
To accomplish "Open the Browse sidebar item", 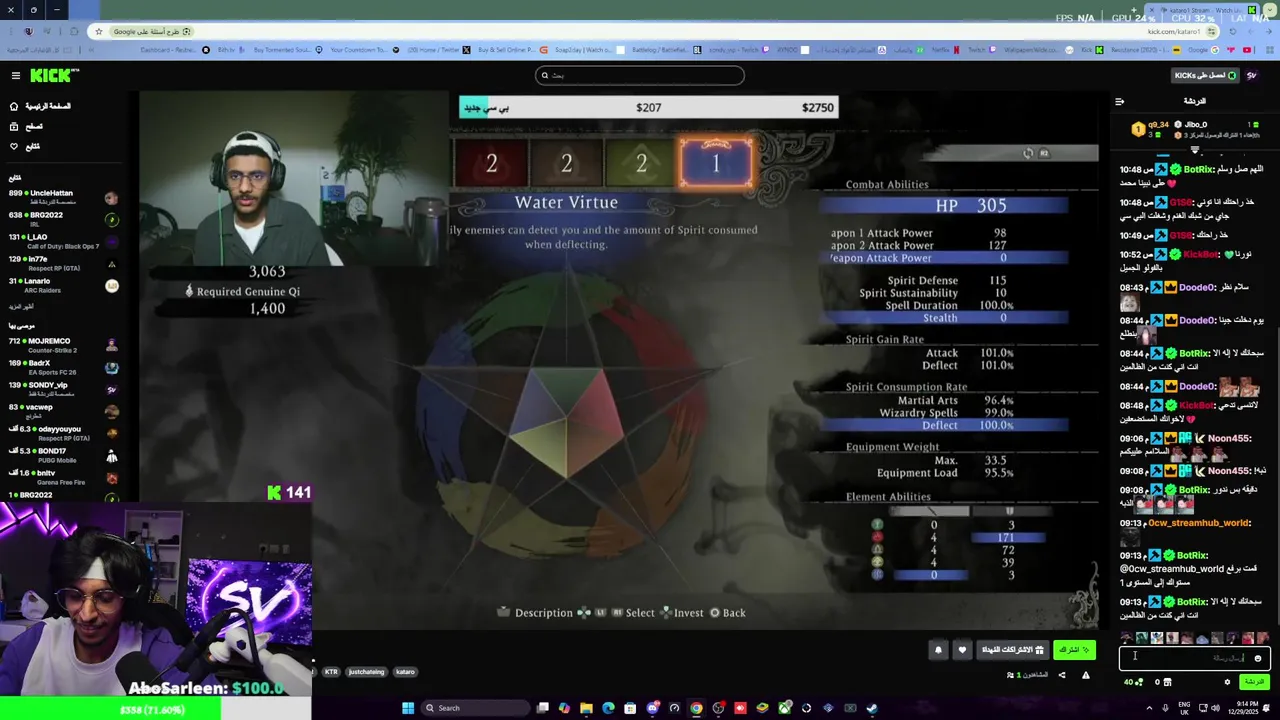I will (x=26, y=126).
